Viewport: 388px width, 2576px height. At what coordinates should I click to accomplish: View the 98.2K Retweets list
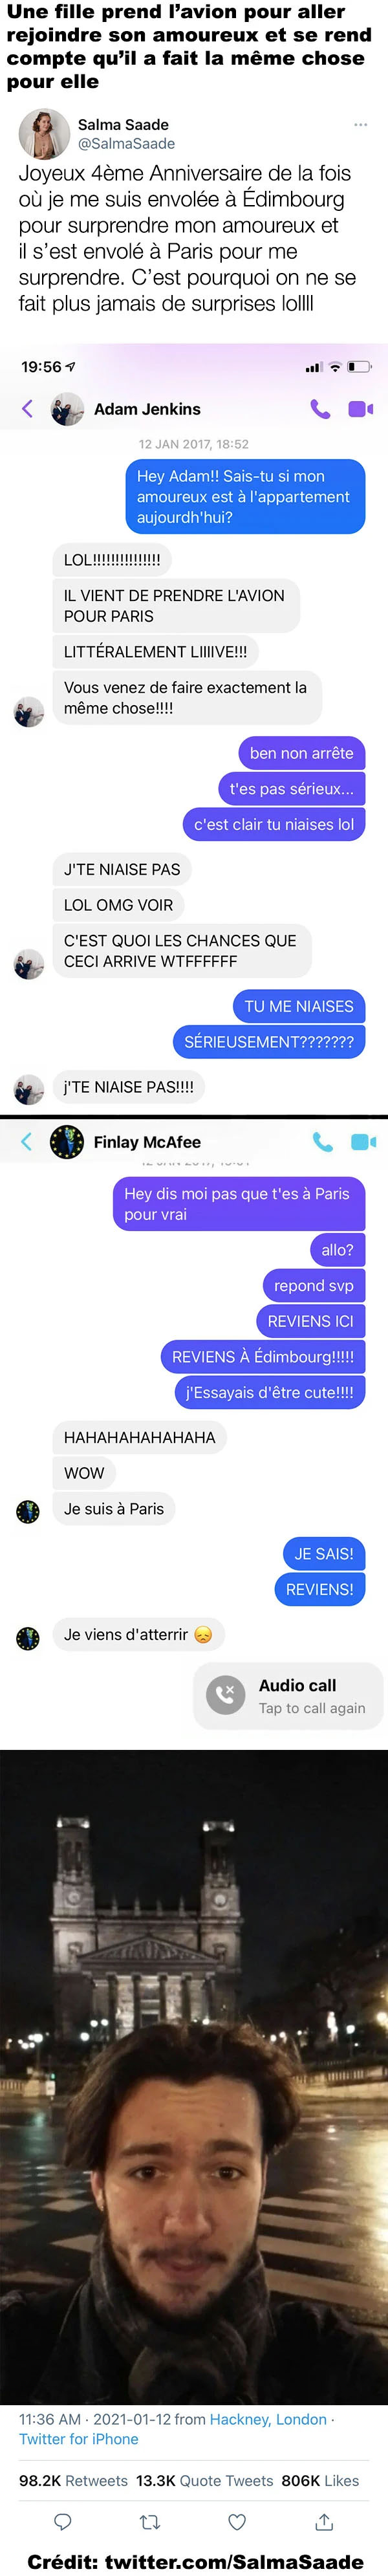click(x=73, y=2481)
